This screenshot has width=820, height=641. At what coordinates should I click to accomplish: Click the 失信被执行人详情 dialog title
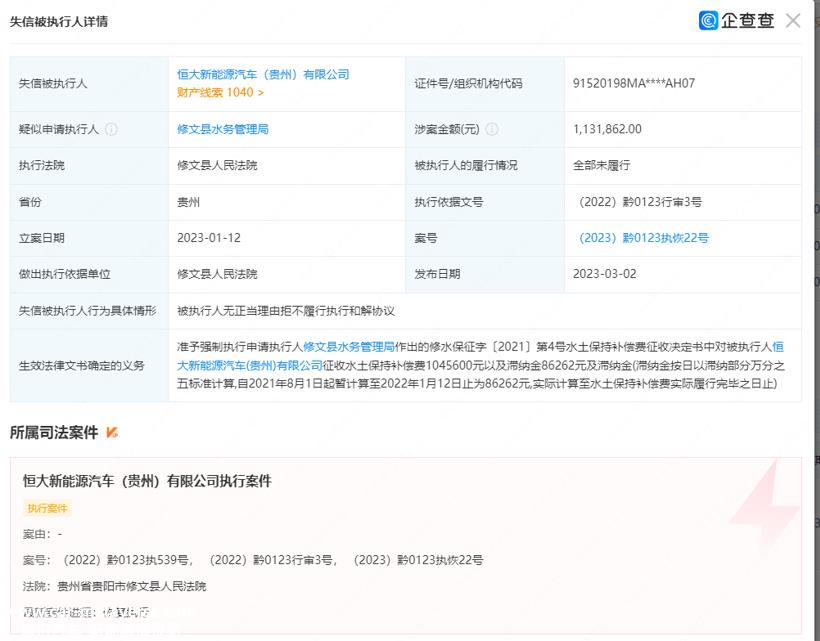(x=59, y=21)
